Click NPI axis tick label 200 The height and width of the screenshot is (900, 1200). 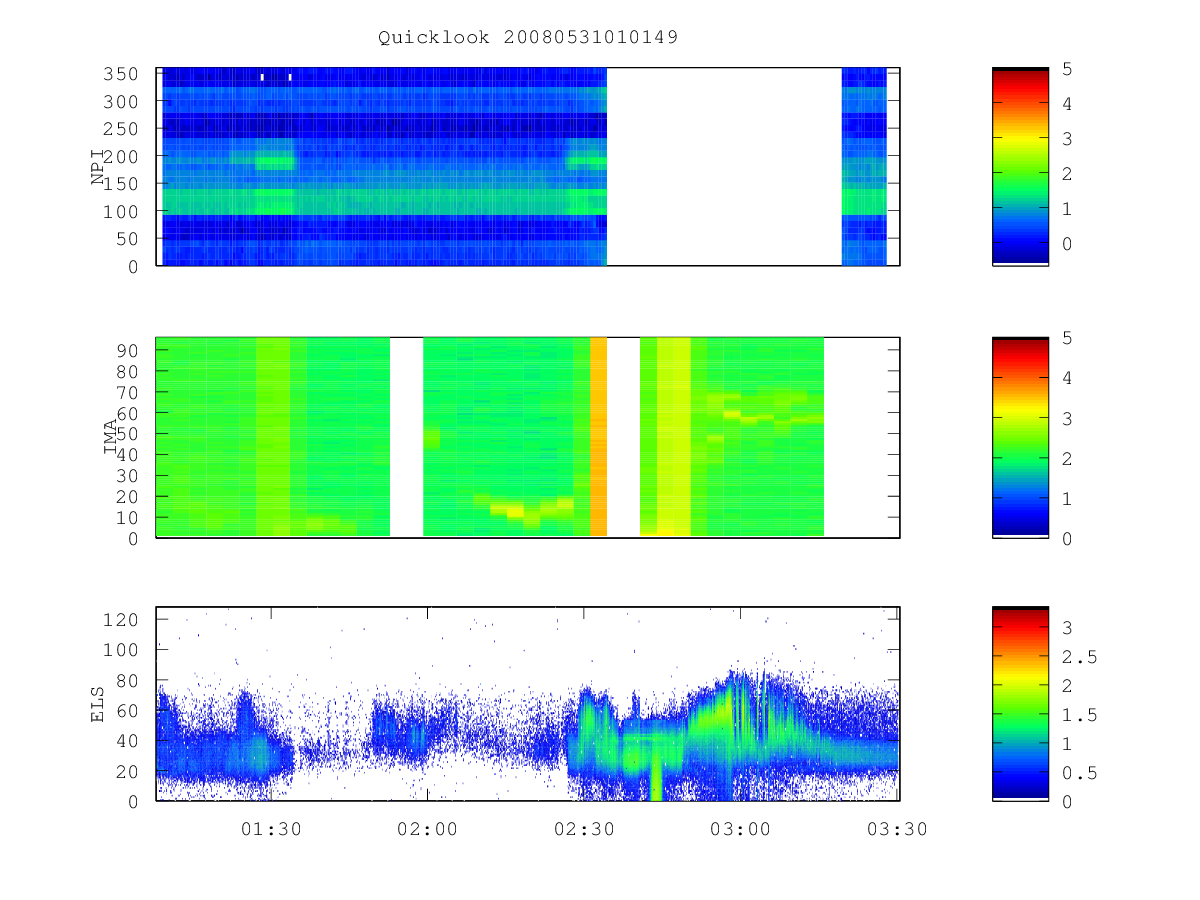coord(122,157)
